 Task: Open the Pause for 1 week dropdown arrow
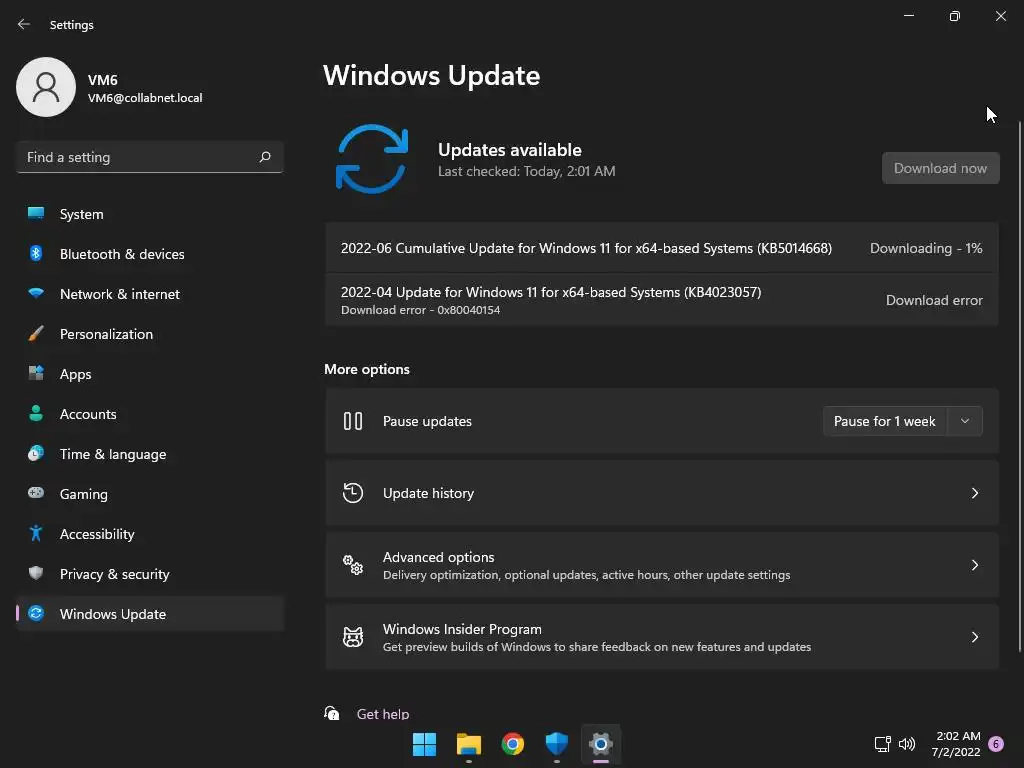[965, 421]
